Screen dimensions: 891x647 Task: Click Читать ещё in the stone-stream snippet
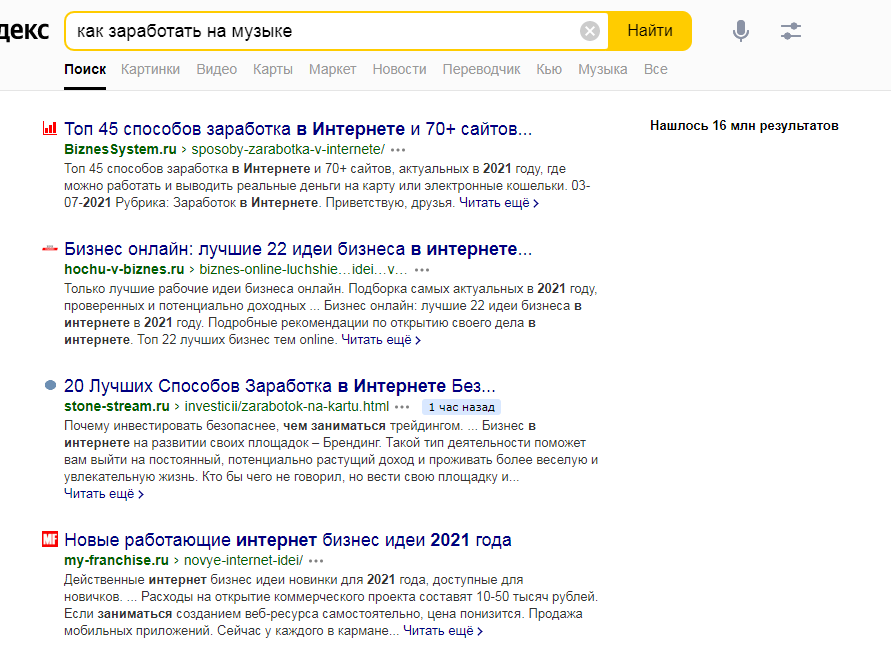point(104,494)
